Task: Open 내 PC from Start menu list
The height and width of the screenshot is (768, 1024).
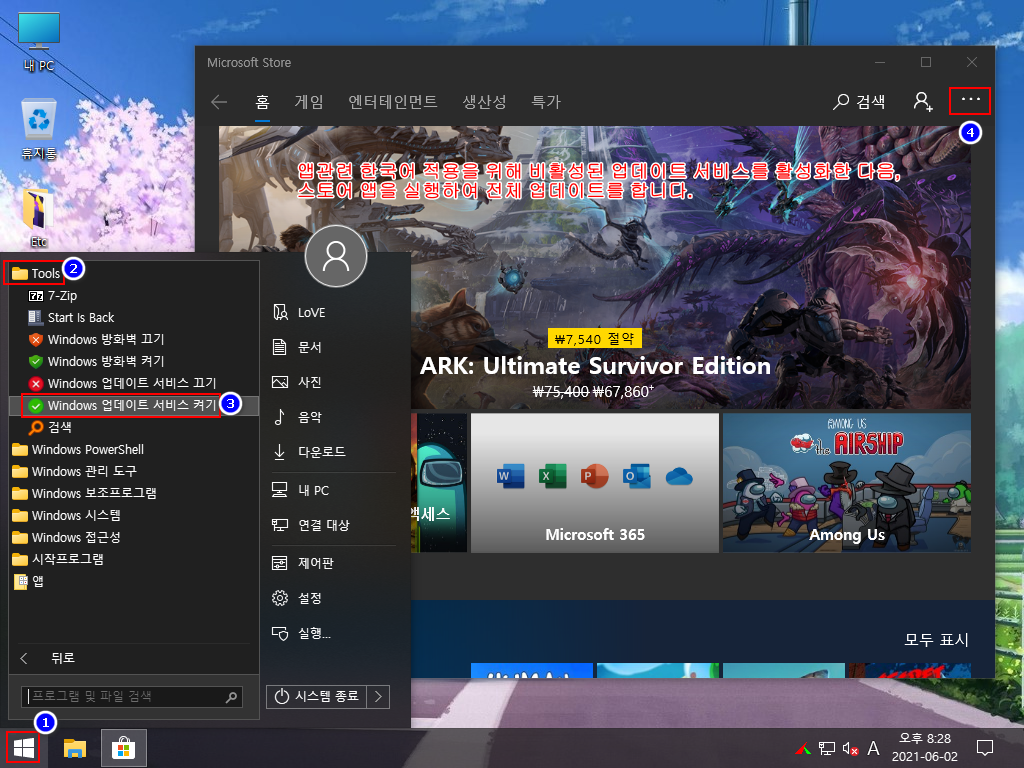Action: 300,490
